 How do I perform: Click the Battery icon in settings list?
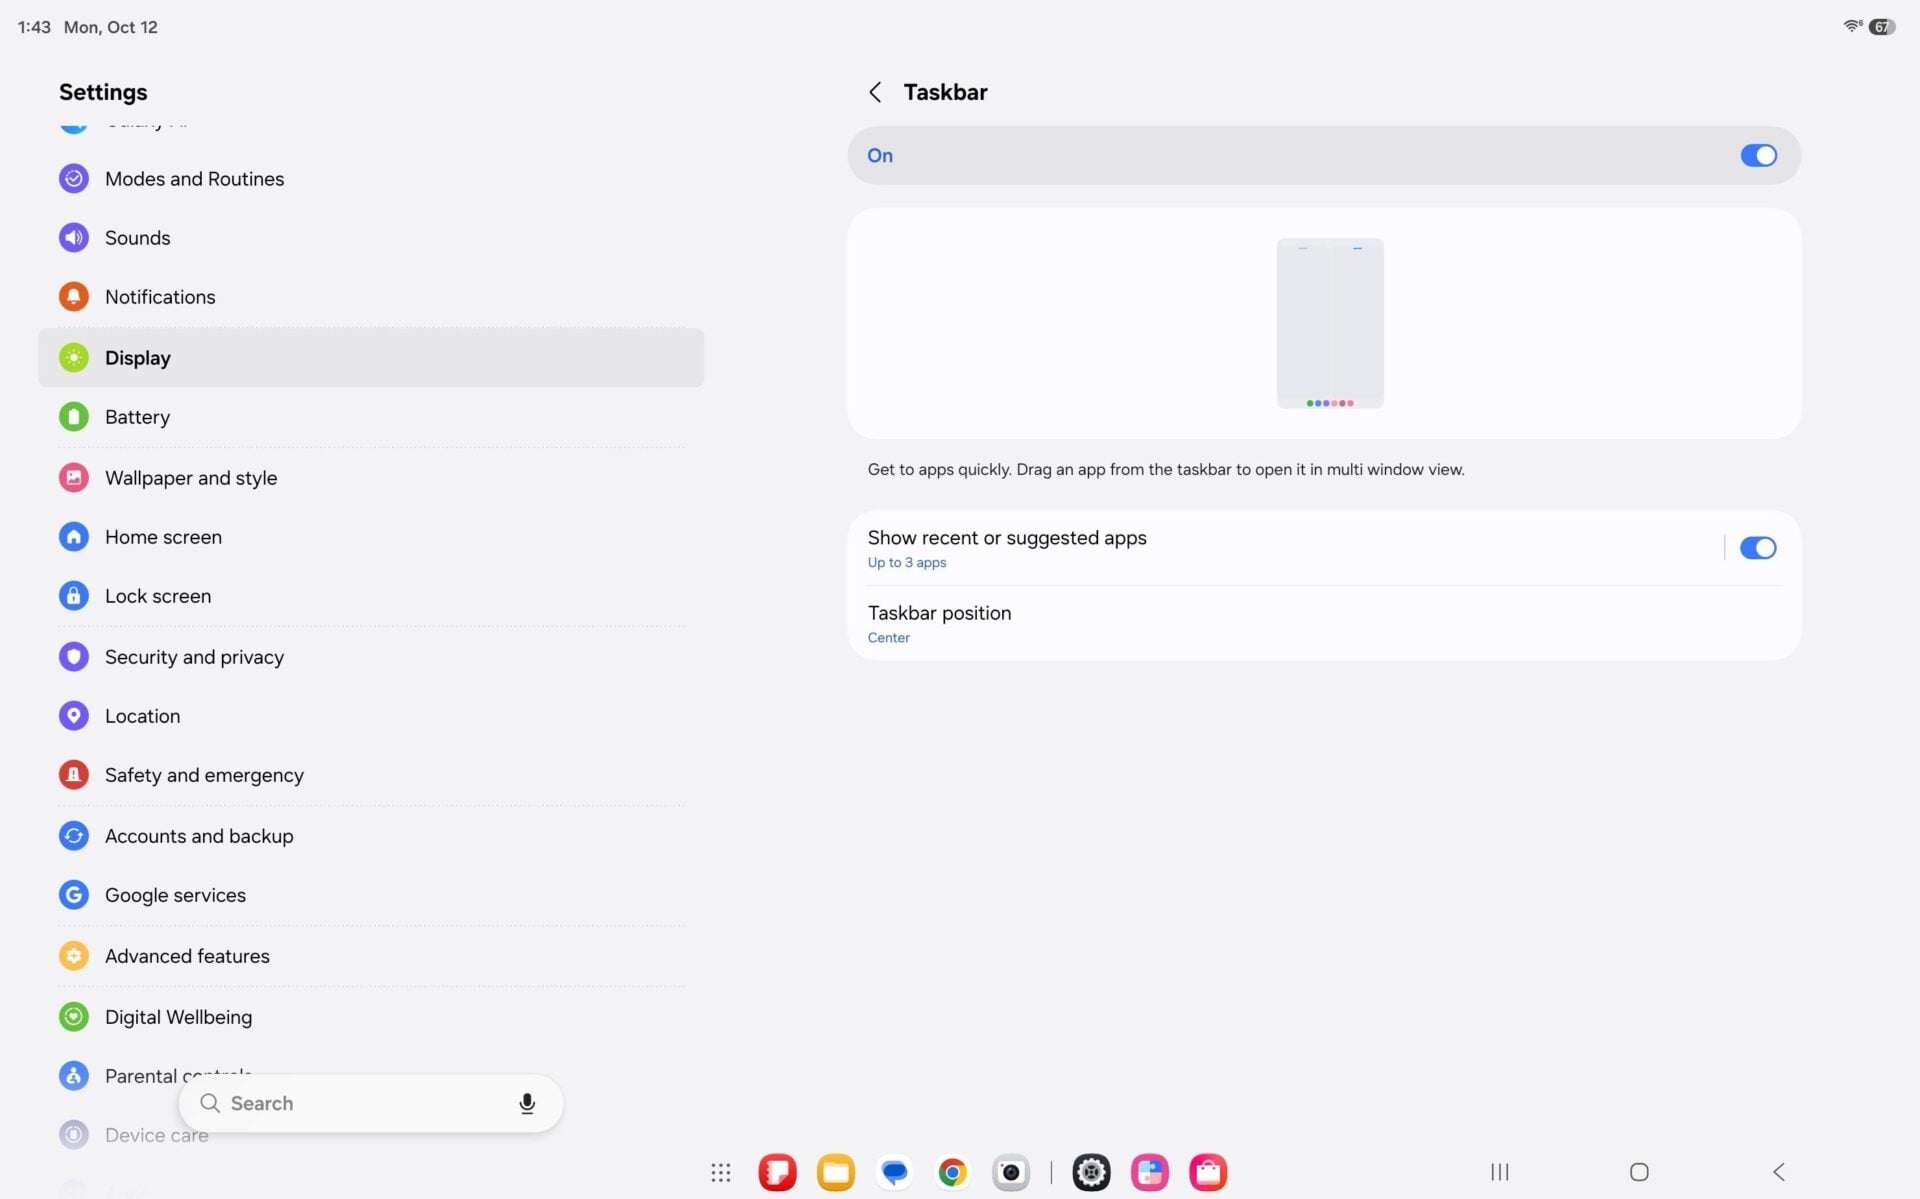74,417
